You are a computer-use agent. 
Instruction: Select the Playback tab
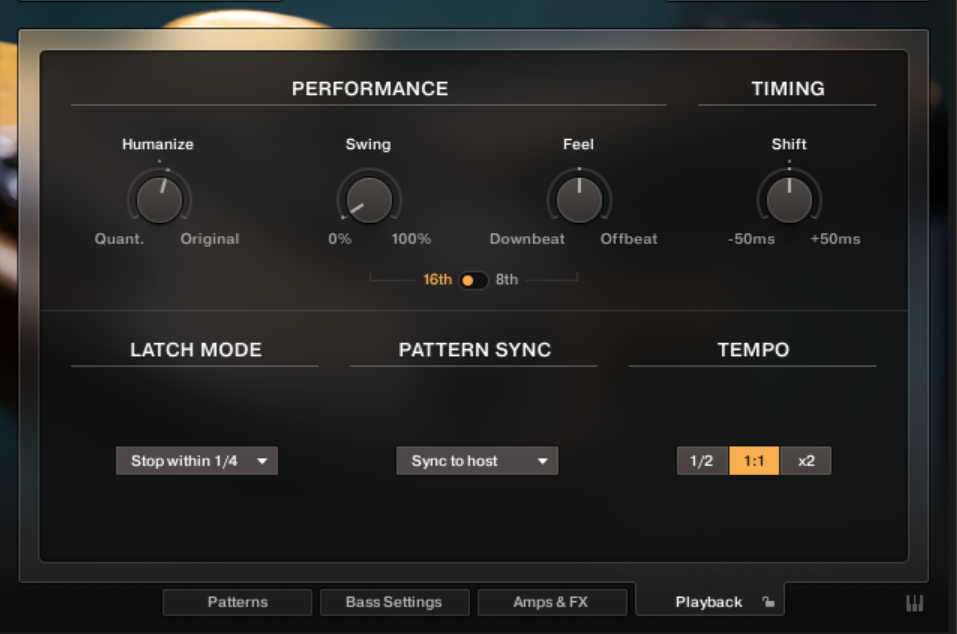710,601
